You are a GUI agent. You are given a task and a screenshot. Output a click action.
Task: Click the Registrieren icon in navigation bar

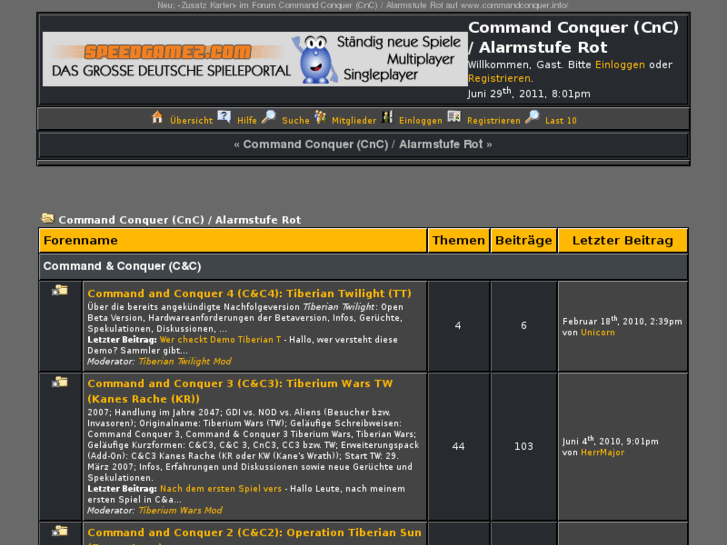coord(454,117)
